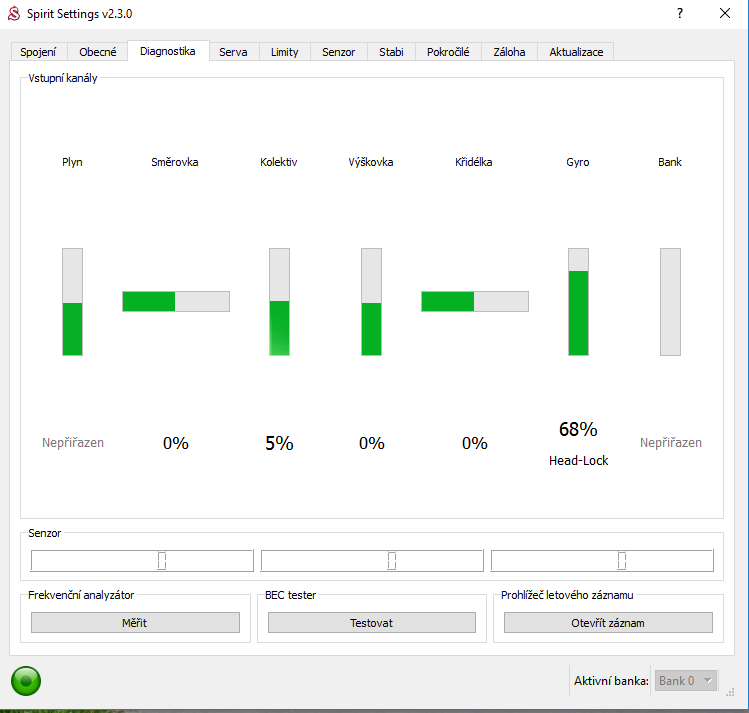Switch to the Stabi tab
The height and width of the screenshot is (713, 749).
click(391, 52)
